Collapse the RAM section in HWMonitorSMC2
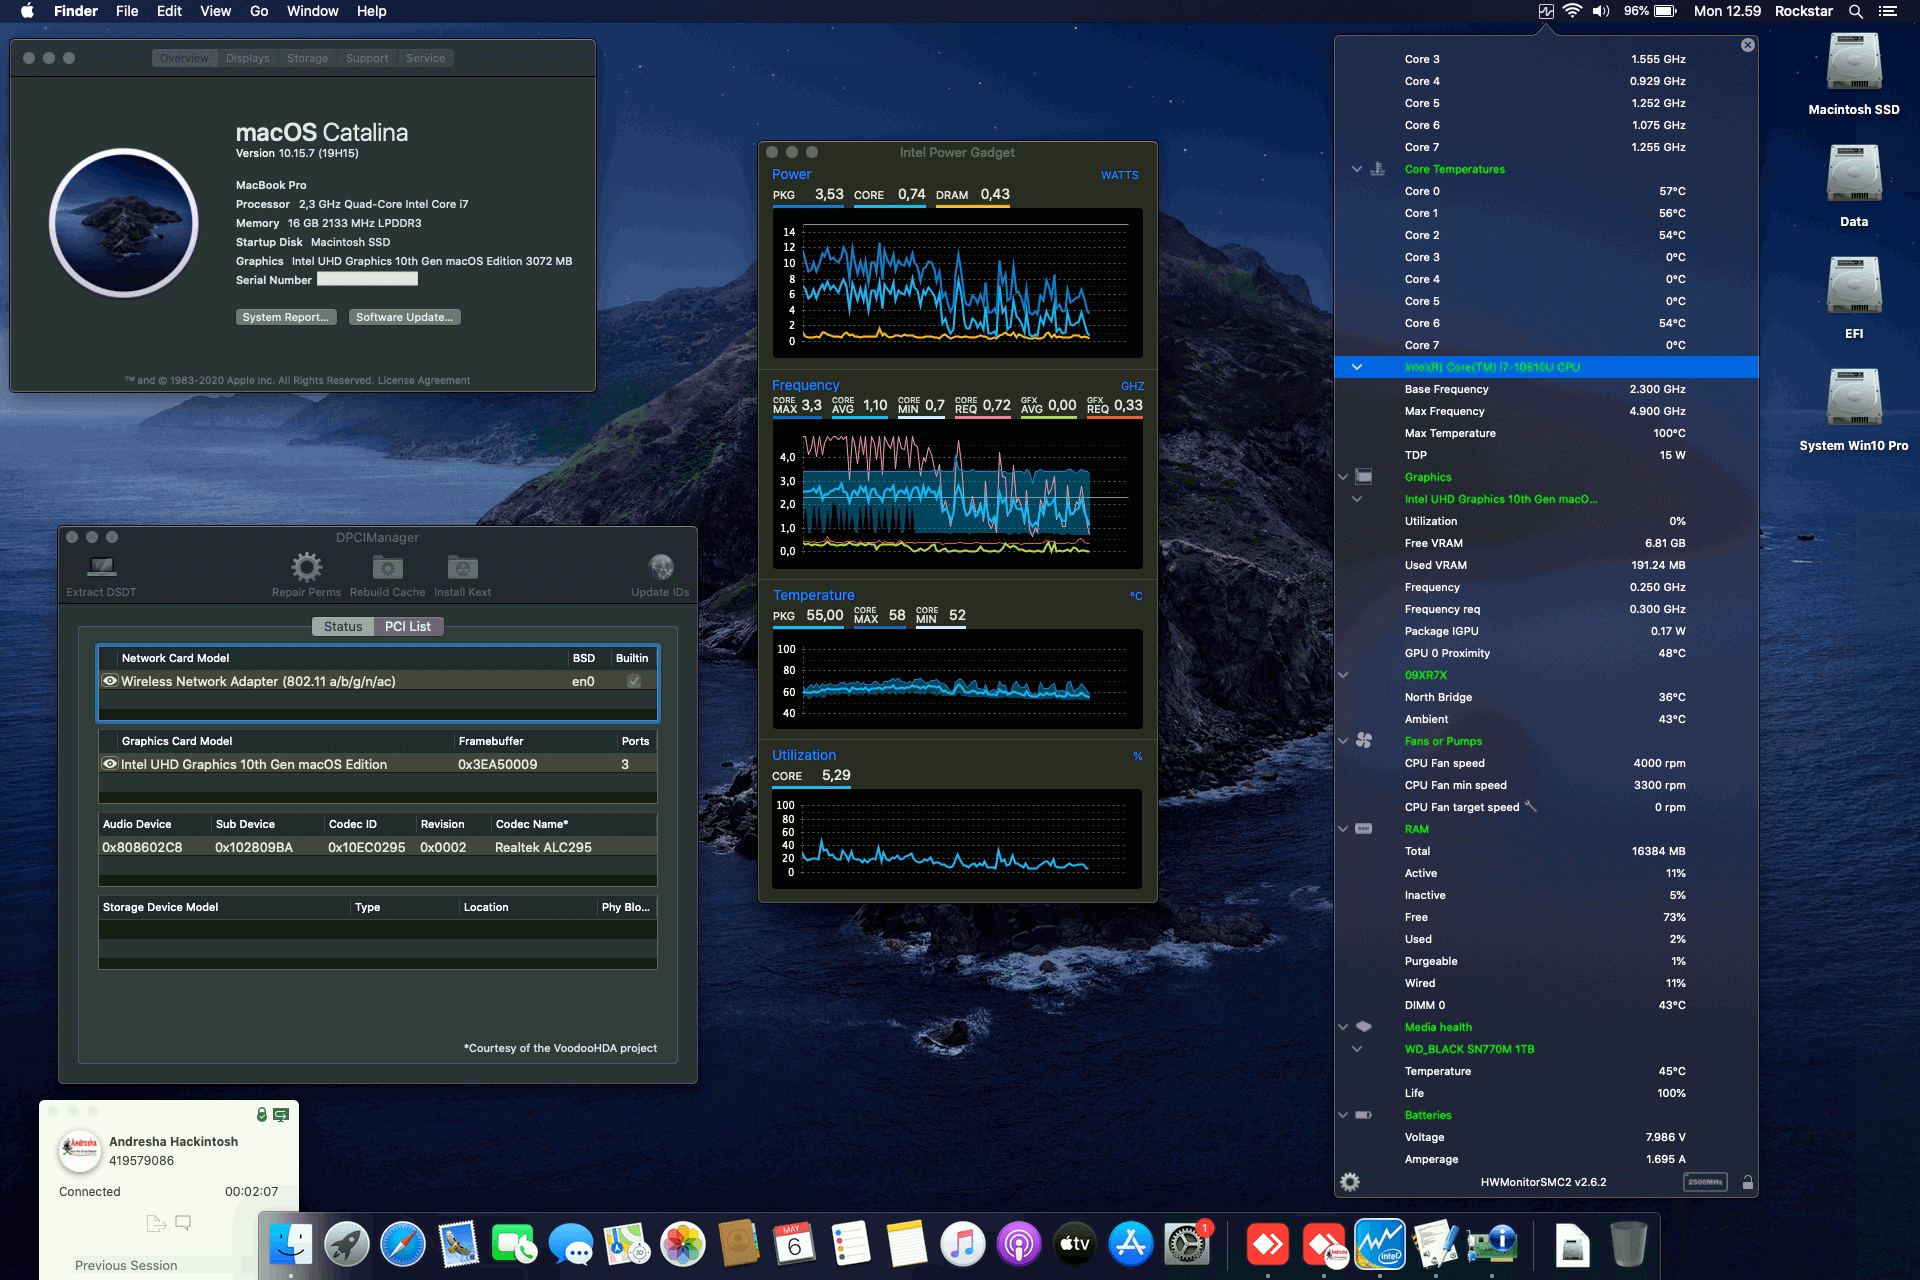Image resolution: width=1920 pixels, height=1280 pixels. [x=1342, y=829]
